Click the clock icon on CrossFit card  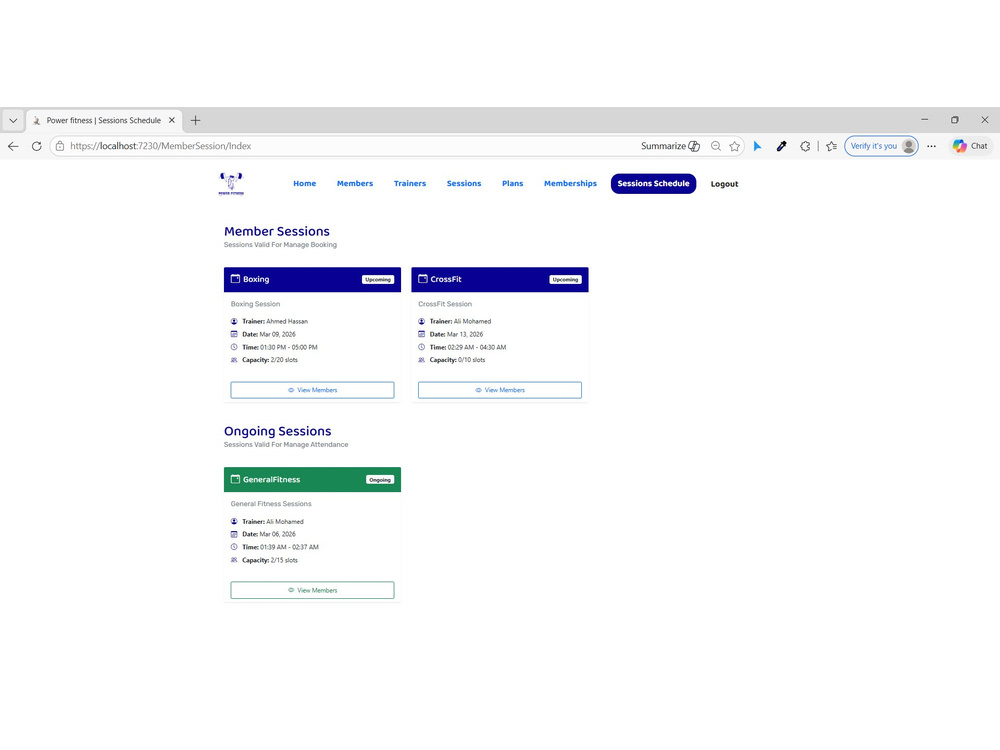(x=422, y=348)
